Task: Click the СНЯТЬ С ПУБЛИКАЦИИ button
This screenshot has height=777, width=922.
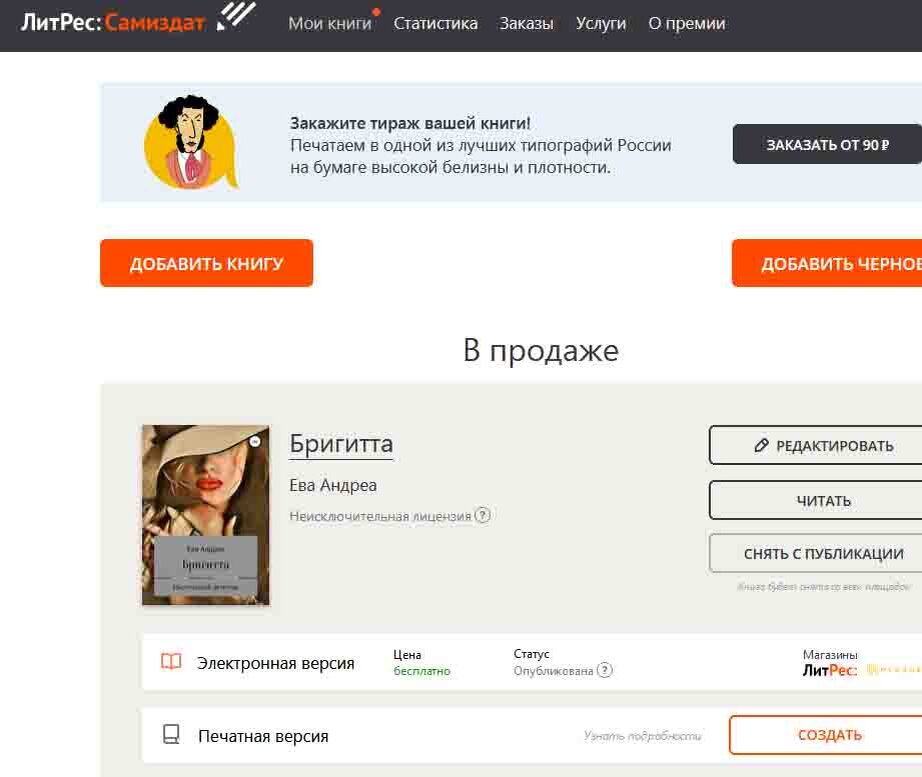Action: click(x=816, y=553)
